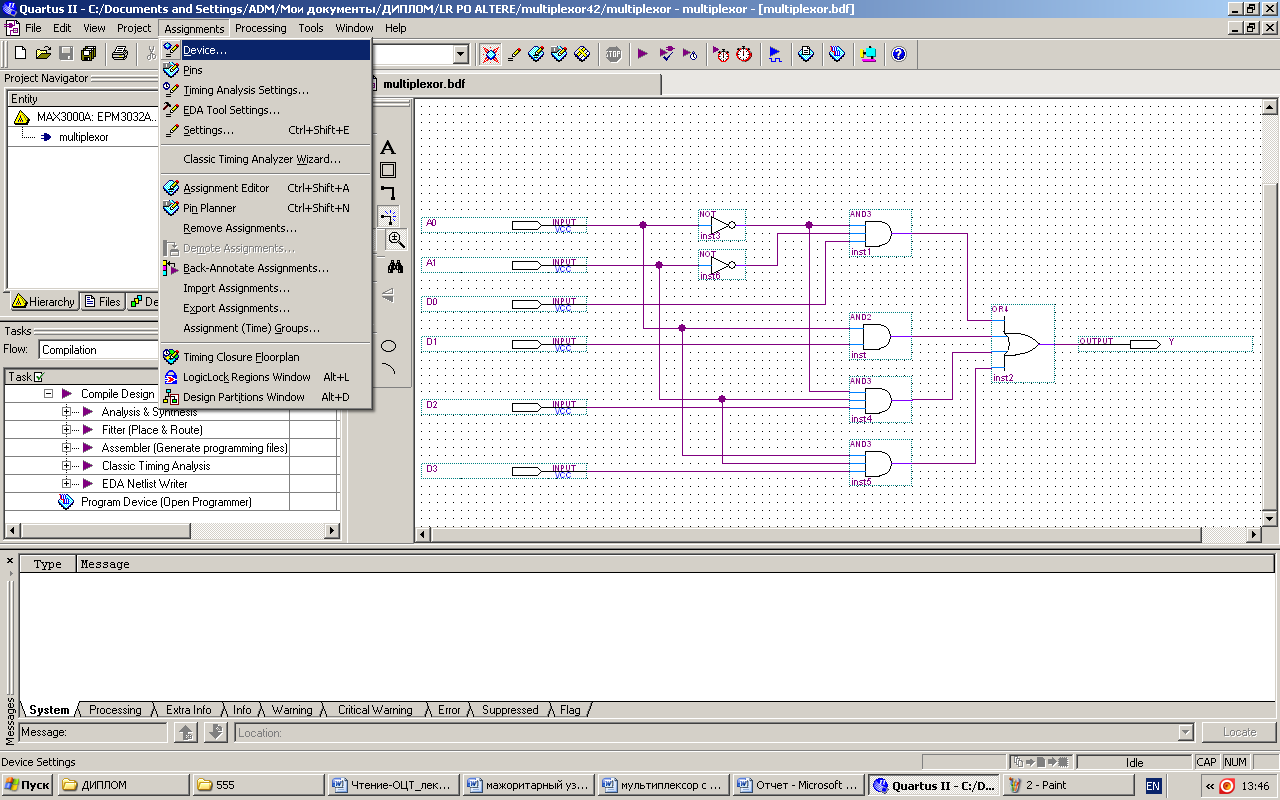
Task: Click the Locate button
Action: [1239, 732]
